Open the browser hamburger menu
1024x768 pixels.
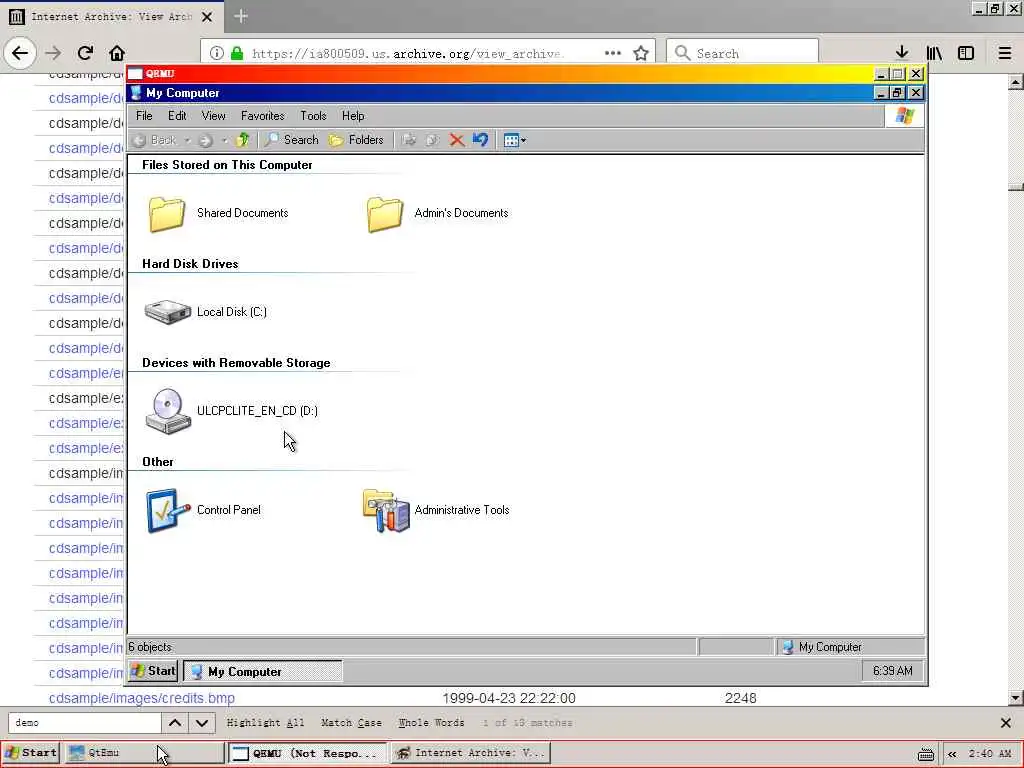tap(1005, 53)
